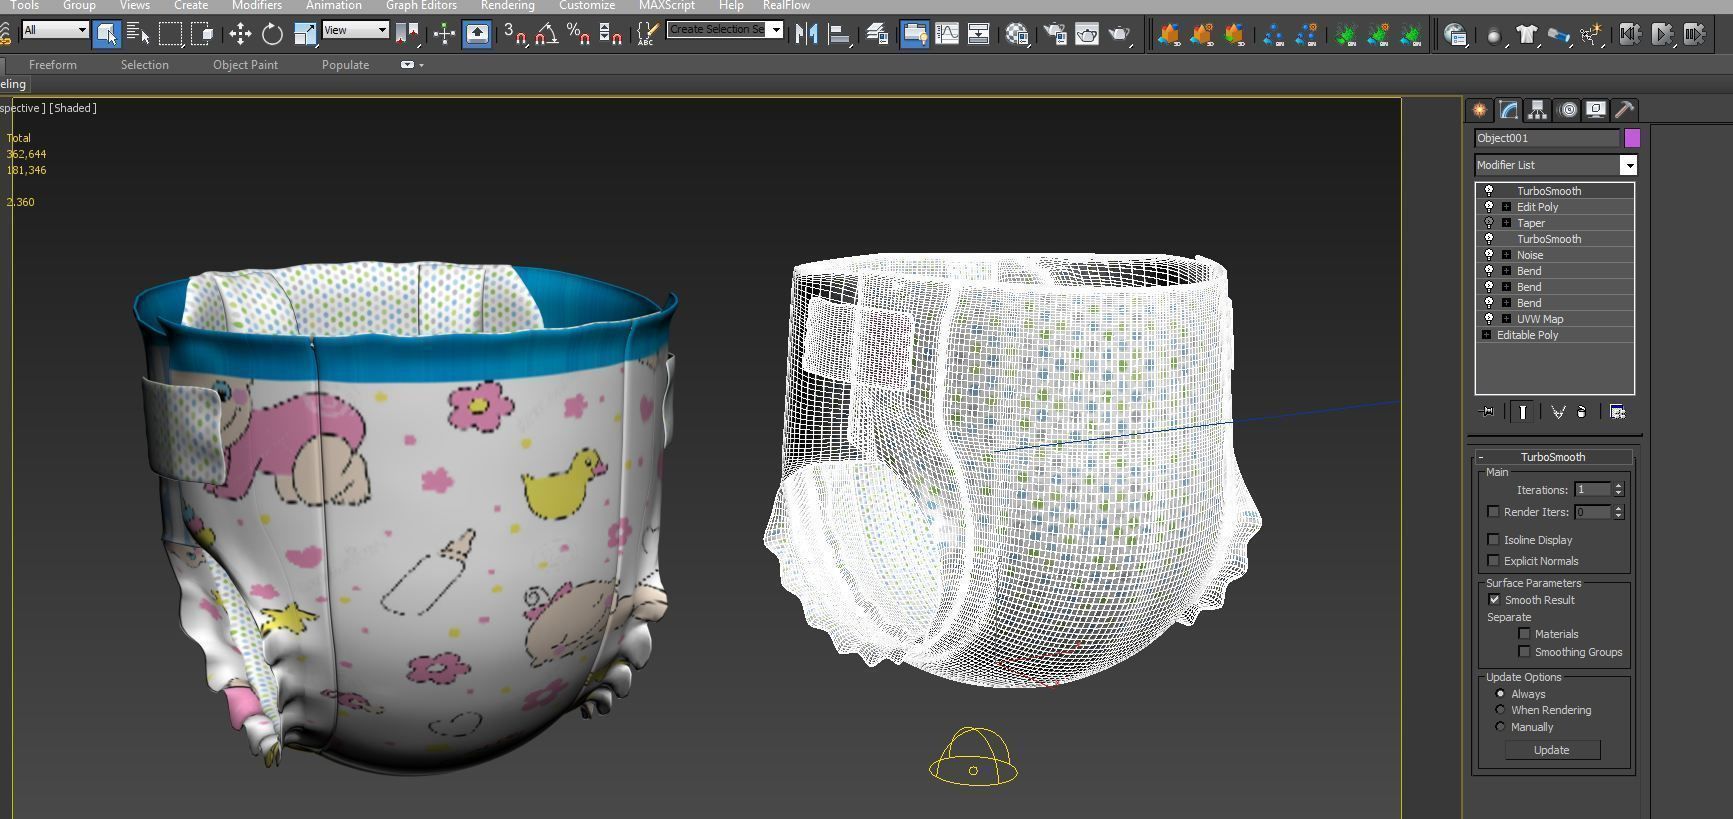This screenshot has width=1733, height=819.
Task: Activate Select and Rotate tool
Action: point(272,34)
